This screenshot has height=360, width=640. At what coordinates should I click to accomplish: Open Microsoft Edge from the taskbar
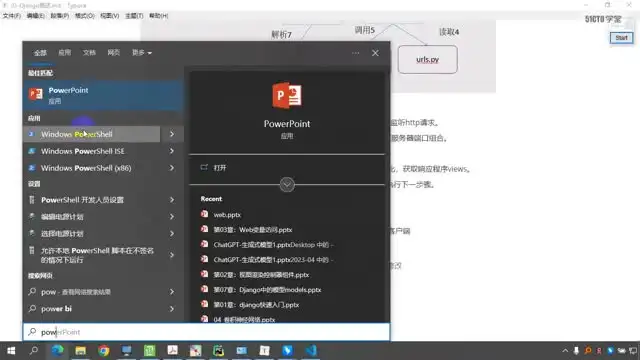57,351
